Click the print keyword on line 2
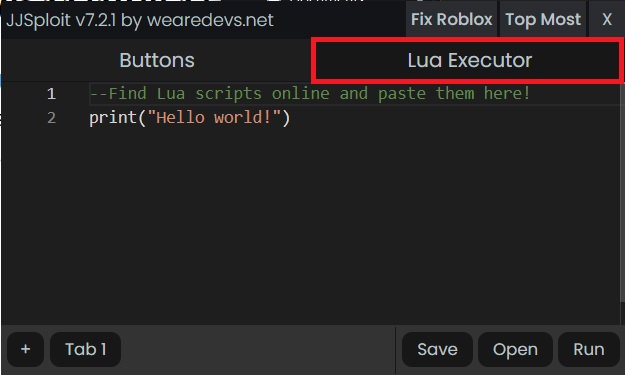 113,118
